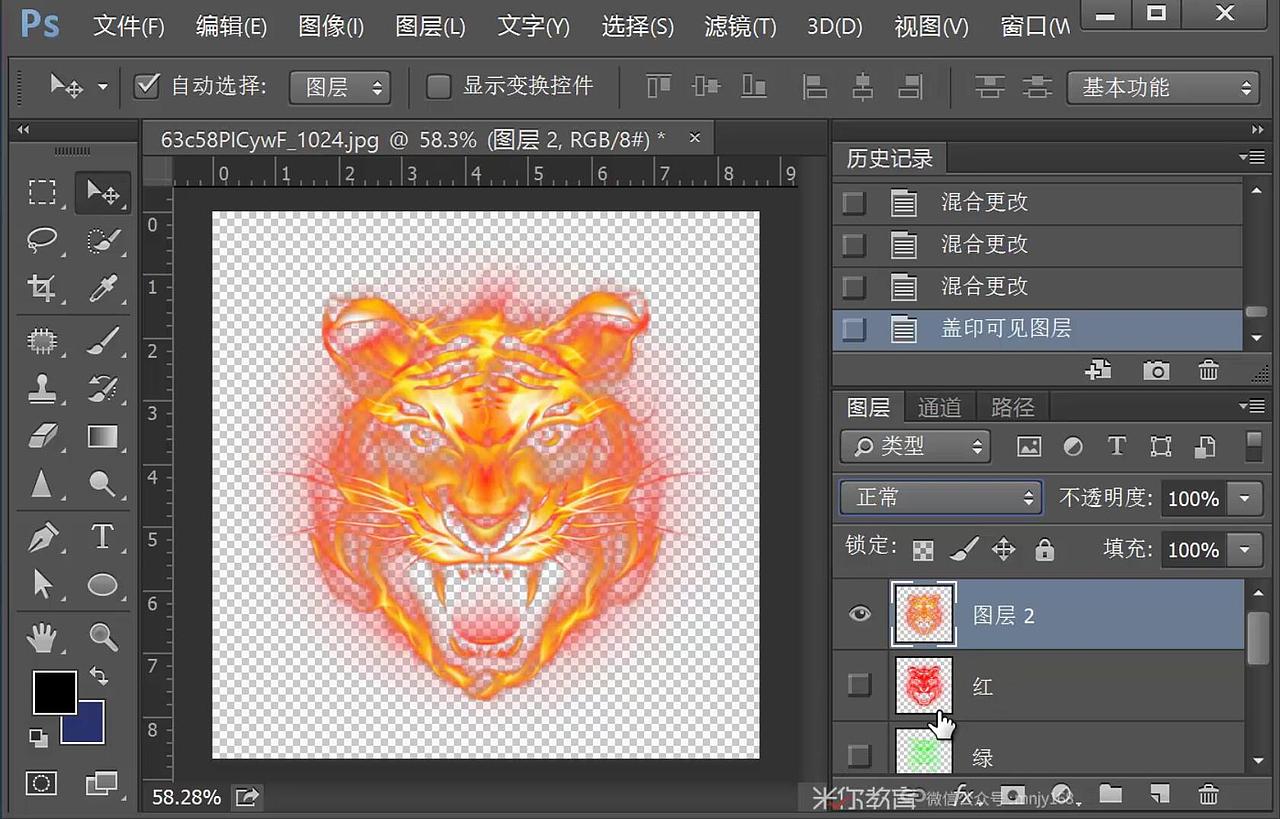The image size is (1280, 819).
Task: Switch to the 通道 tab
Action: (x=939, y=407)
